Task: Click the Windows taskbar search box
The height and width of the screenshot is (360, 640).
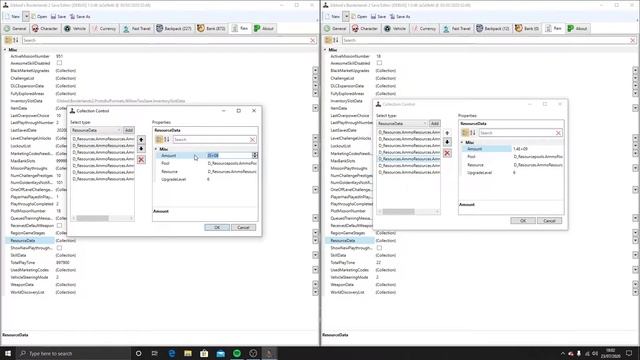Action: click(x=73, y=353)
